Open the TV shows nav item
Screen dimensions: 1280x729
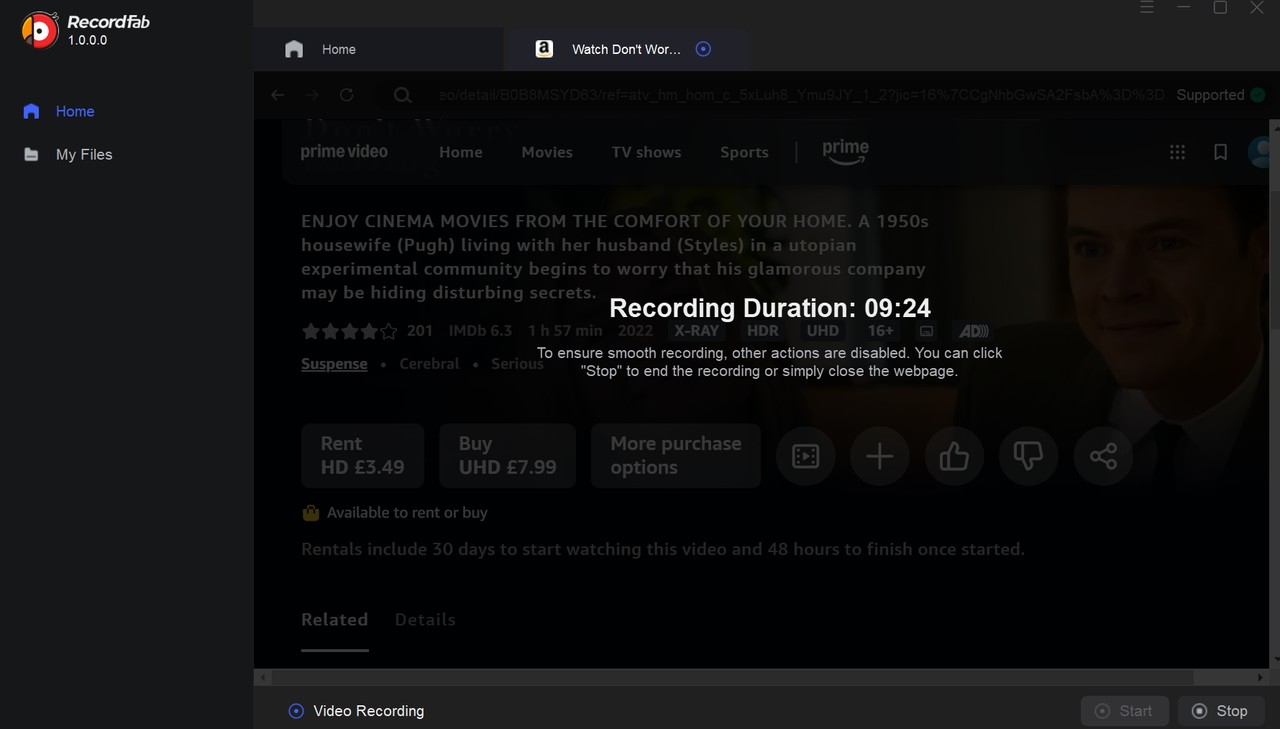[646, 152]
